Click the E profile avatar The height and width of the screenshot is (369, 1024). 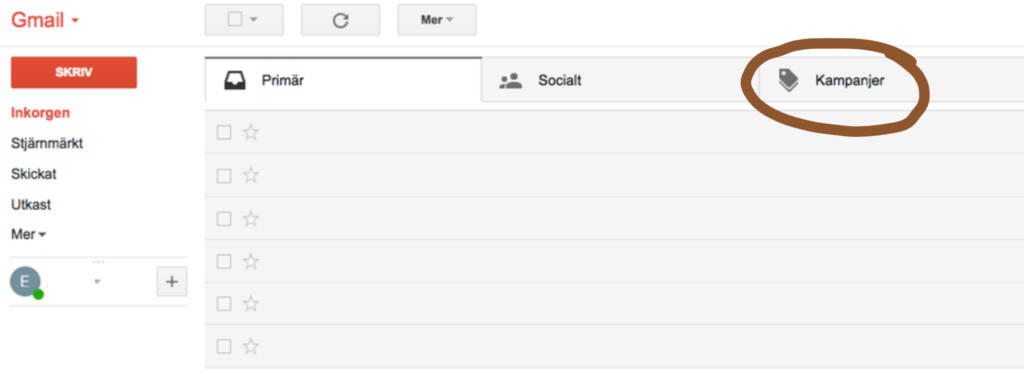click(25, 282)
